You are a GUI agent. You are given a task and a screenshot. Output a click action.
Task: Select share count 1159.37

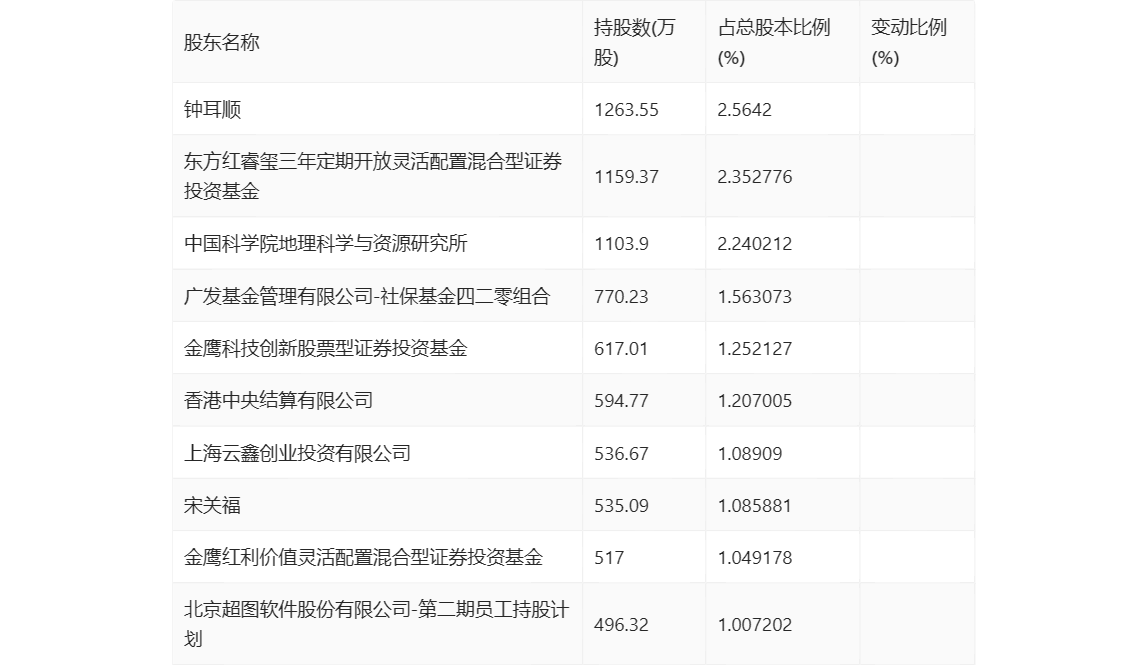point(626,177)
